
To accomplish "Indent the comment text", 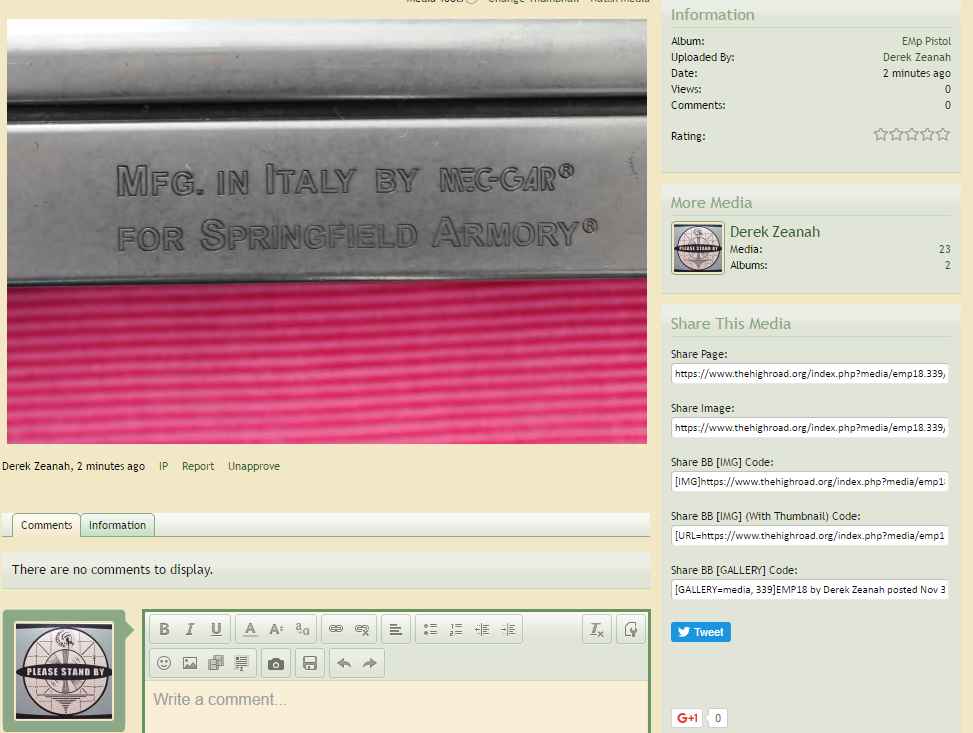I will [x=508, y=629].
